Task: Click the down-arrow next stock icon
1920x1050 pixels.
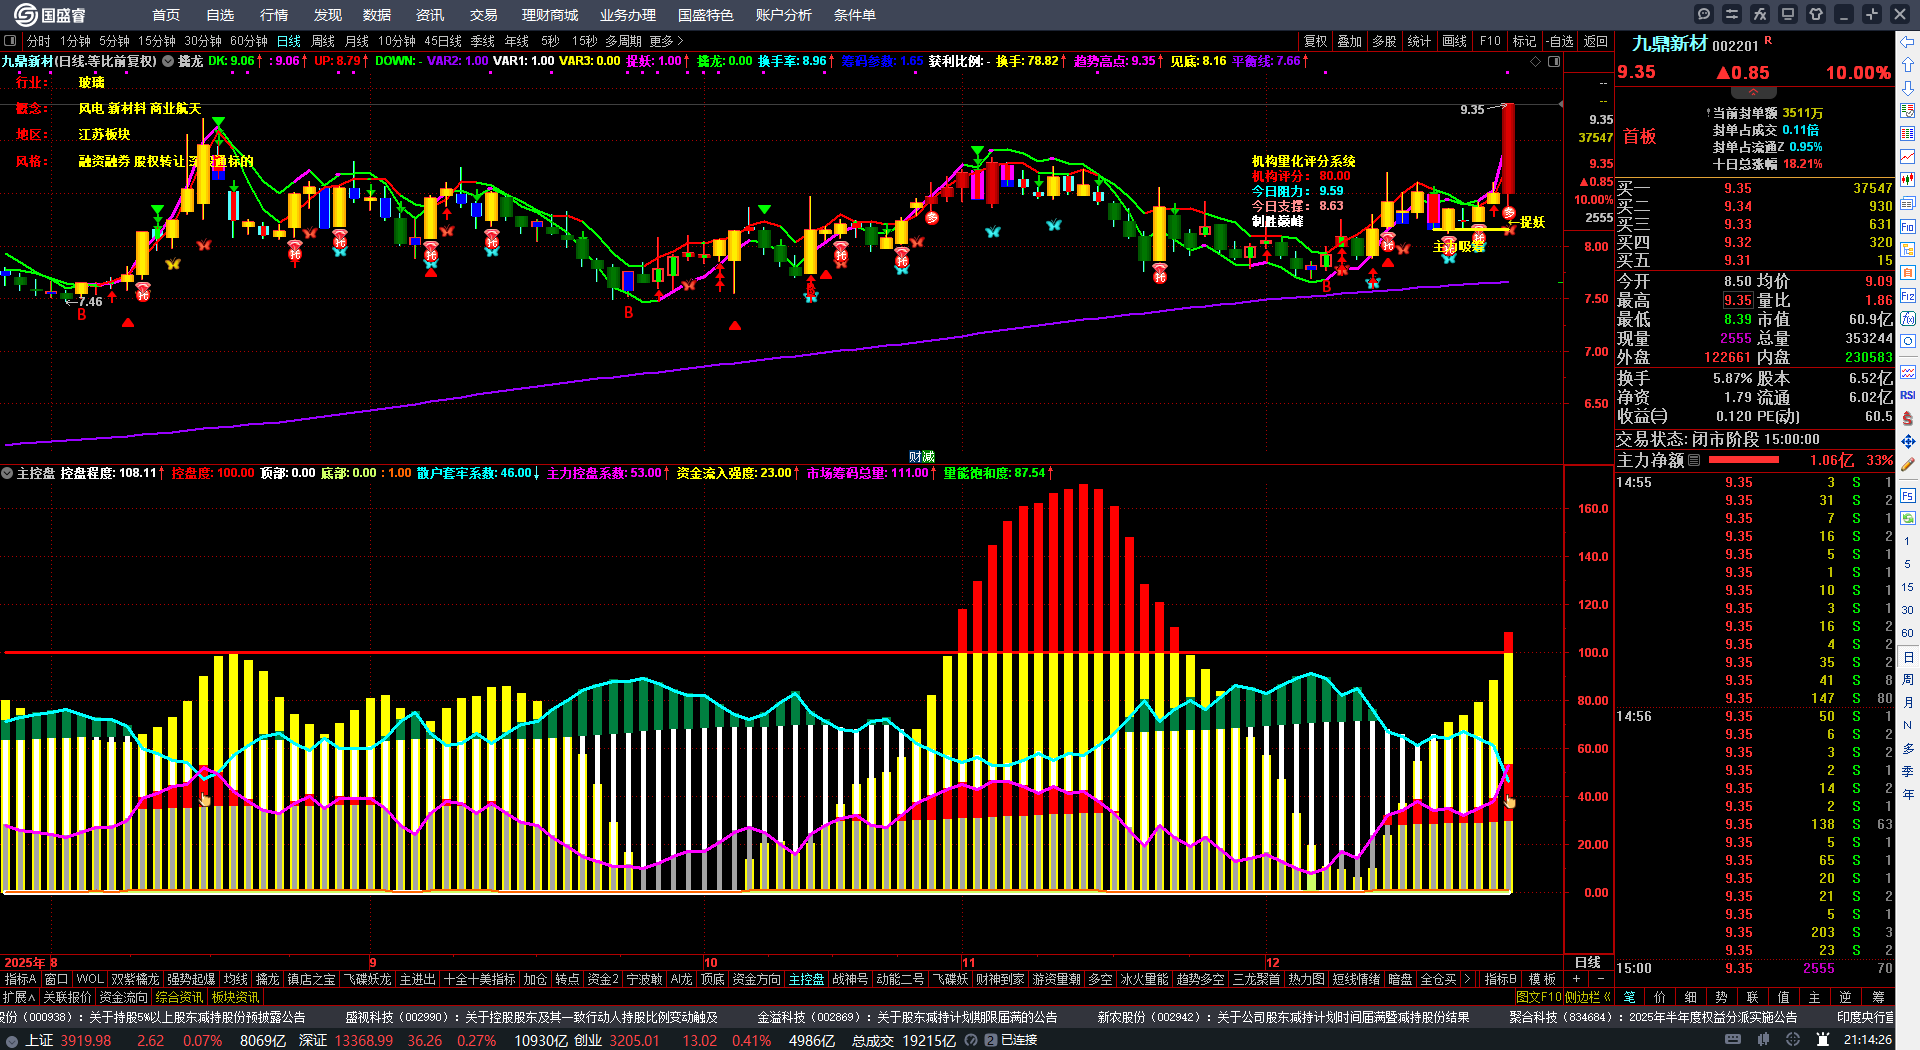Action: tap(1908, 88)
